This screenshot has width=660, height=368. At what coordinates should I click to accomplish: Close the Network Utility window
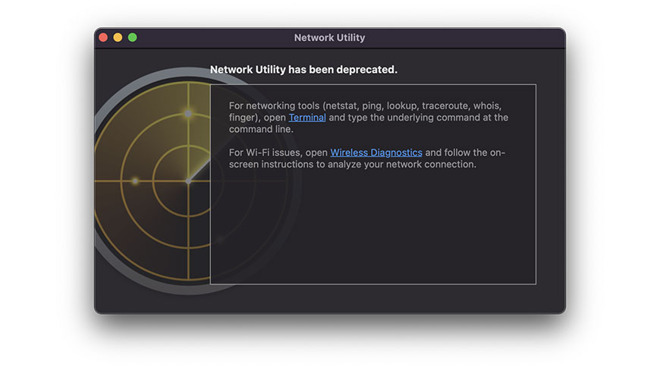coord(104,37)
